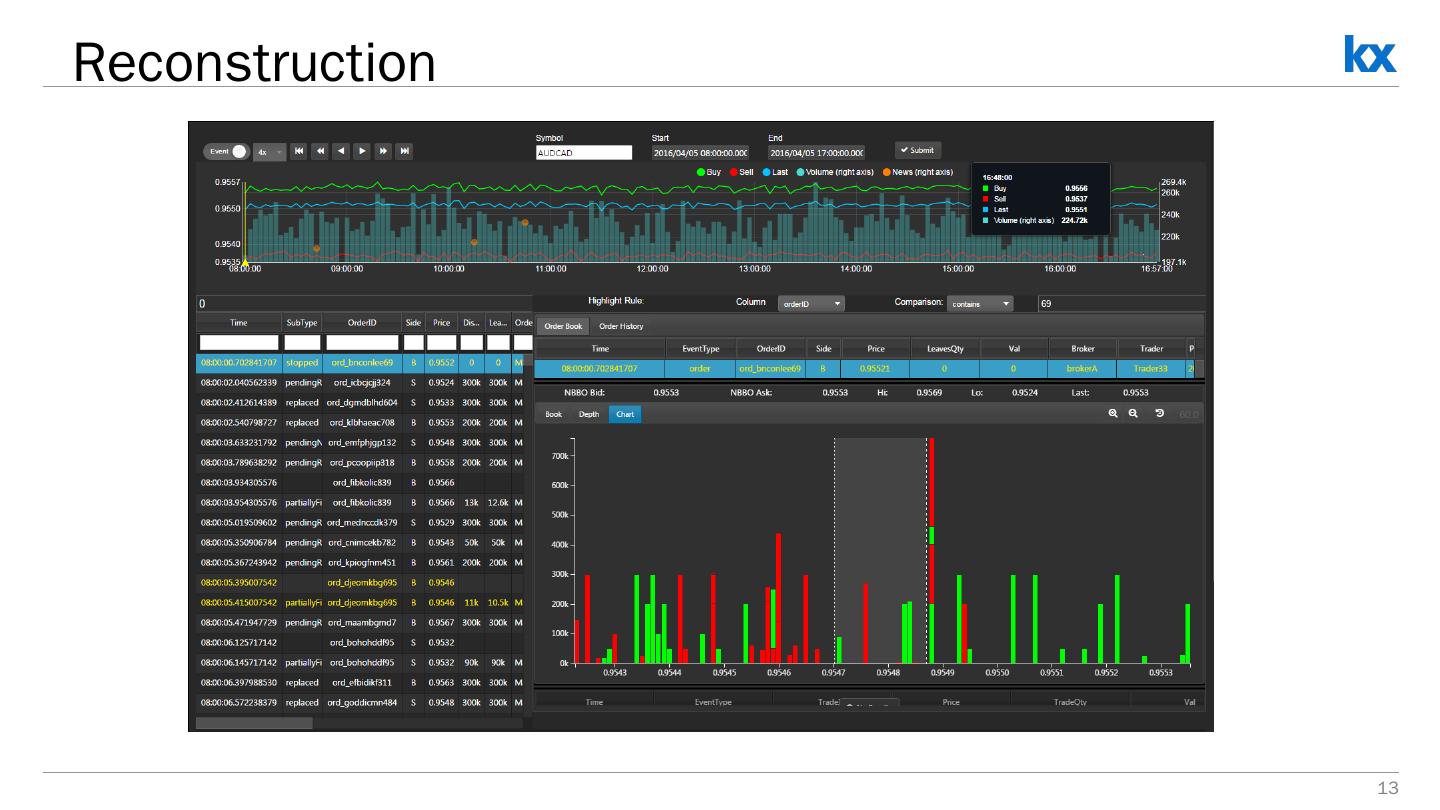
Task: Toggle the Event switch
Action: pos(226,152)
